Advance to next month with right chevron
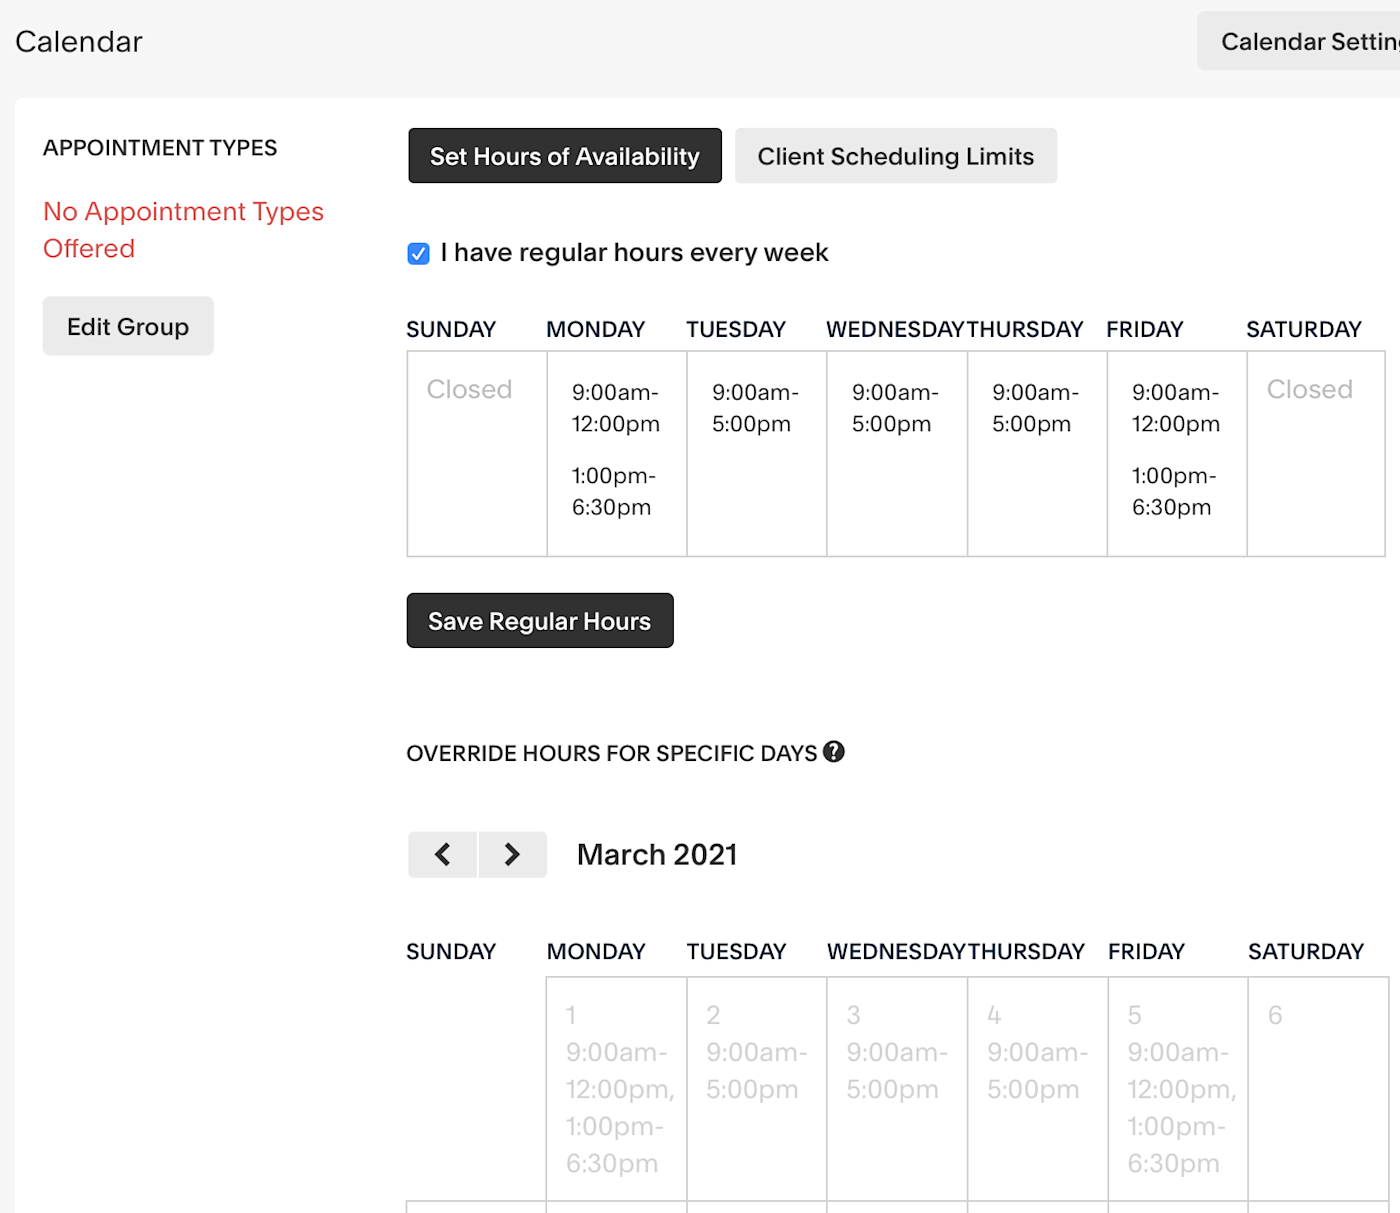 tap(512, 854)
